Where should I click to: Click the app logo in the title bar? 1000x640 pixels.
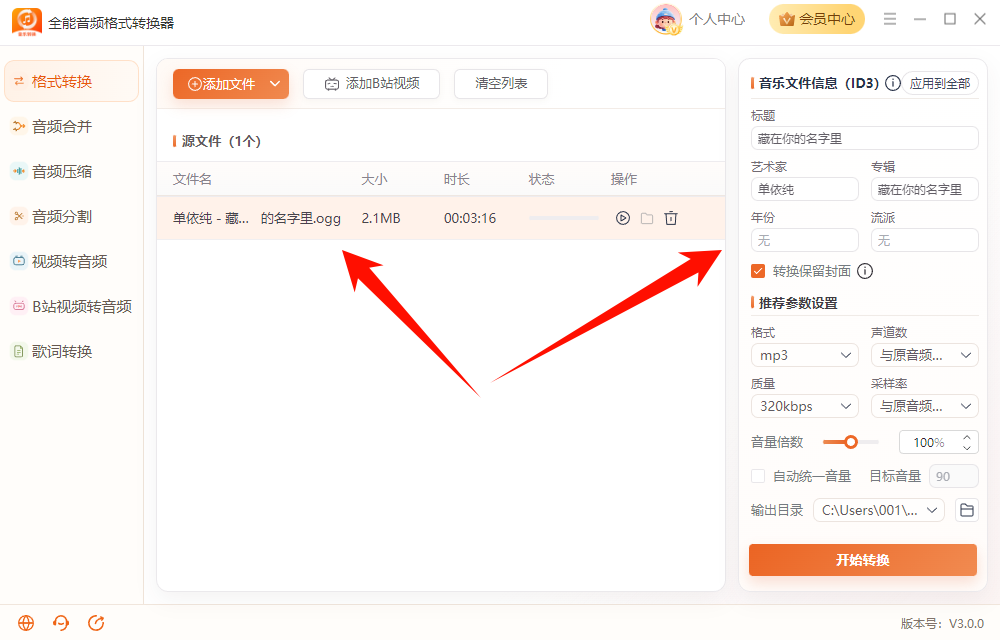(x=27, y=22)
